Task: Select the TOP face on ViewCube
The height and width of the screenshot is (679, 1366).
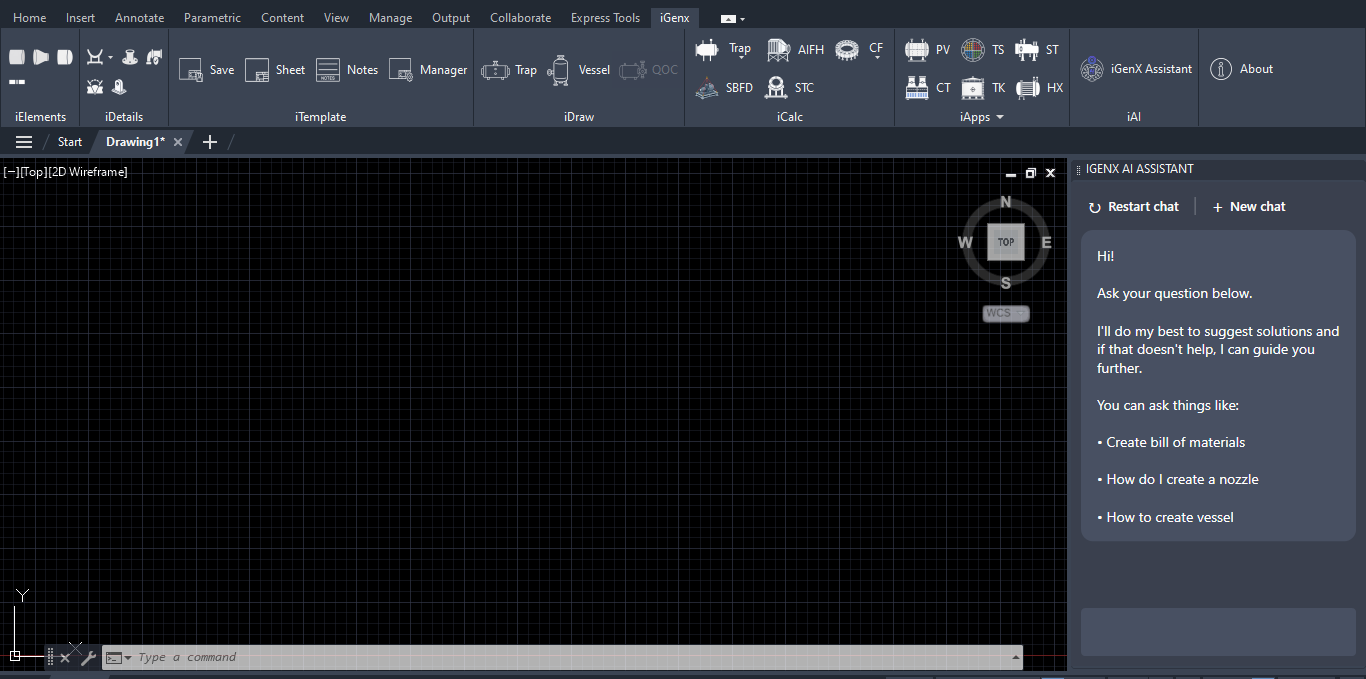Action: click(1006, 242)
